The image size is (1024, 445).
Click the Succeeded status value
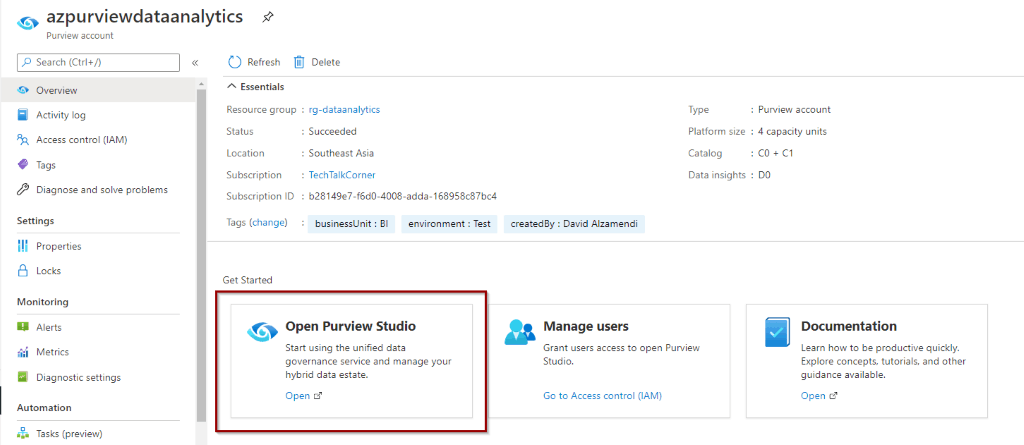tap(333, 131)
